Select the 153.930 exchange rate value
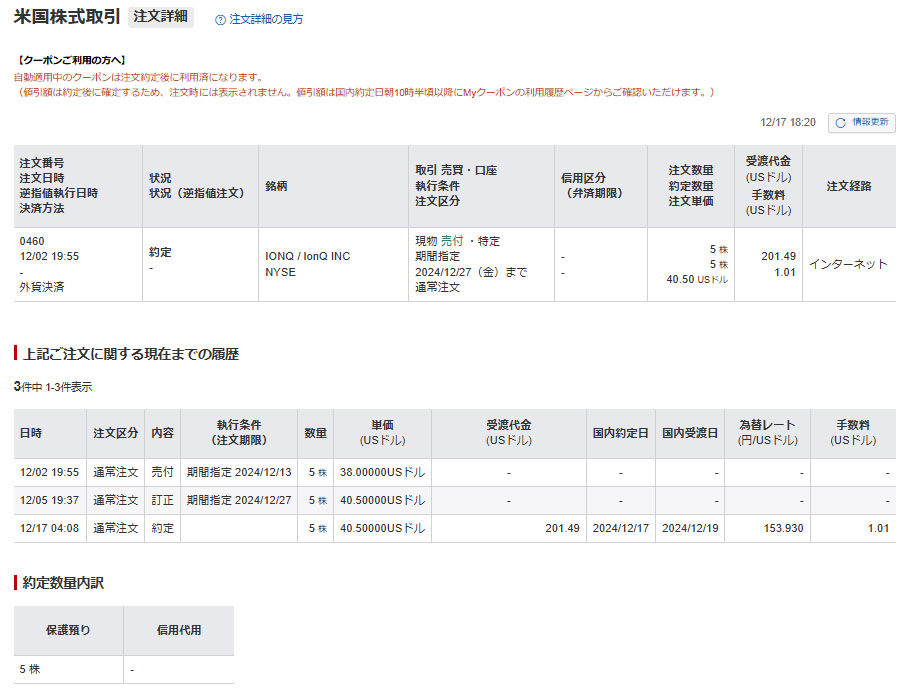The height and width of the screenshot is (697, 912). [782, 528]
